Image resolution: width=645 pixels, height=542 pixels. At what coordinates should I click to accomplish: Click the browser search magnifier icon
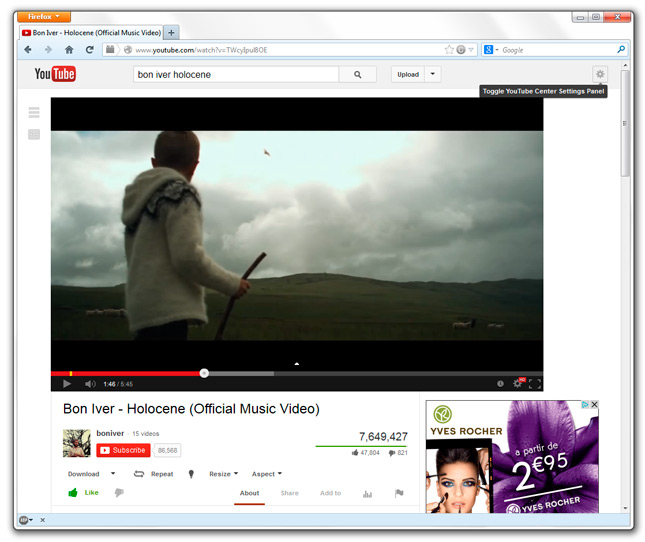click(x=621, y=50)
